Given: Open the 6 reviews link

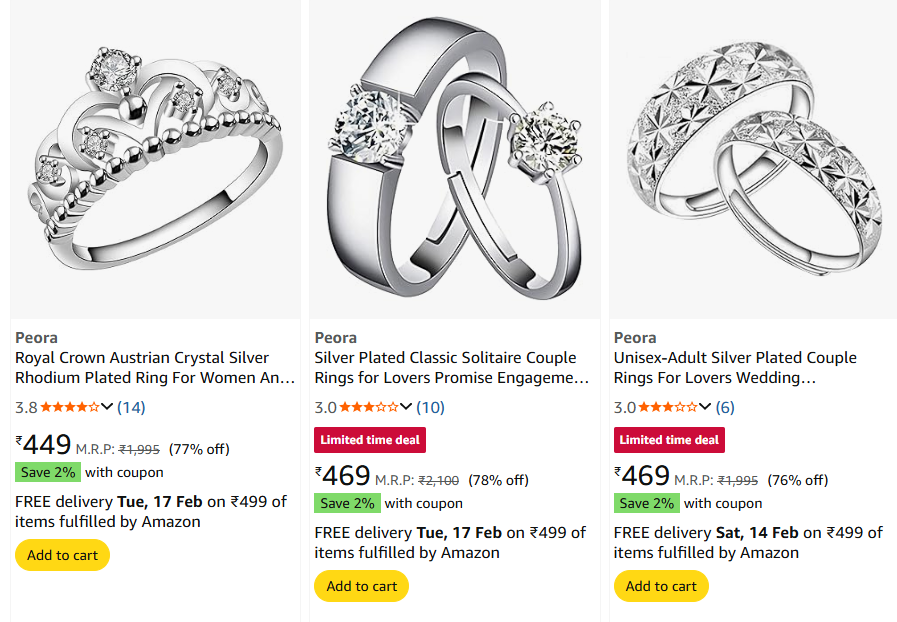Looking at the screenshot, I should click(x=725, y=407).
